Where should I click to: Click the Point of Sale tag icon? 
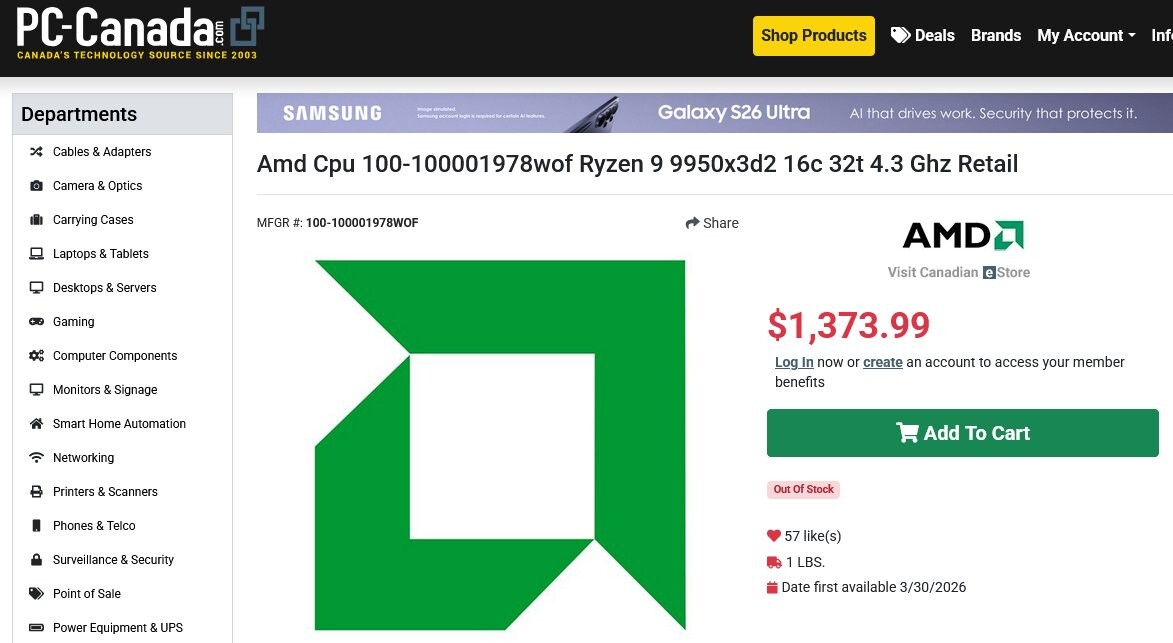tap(35, 594)
